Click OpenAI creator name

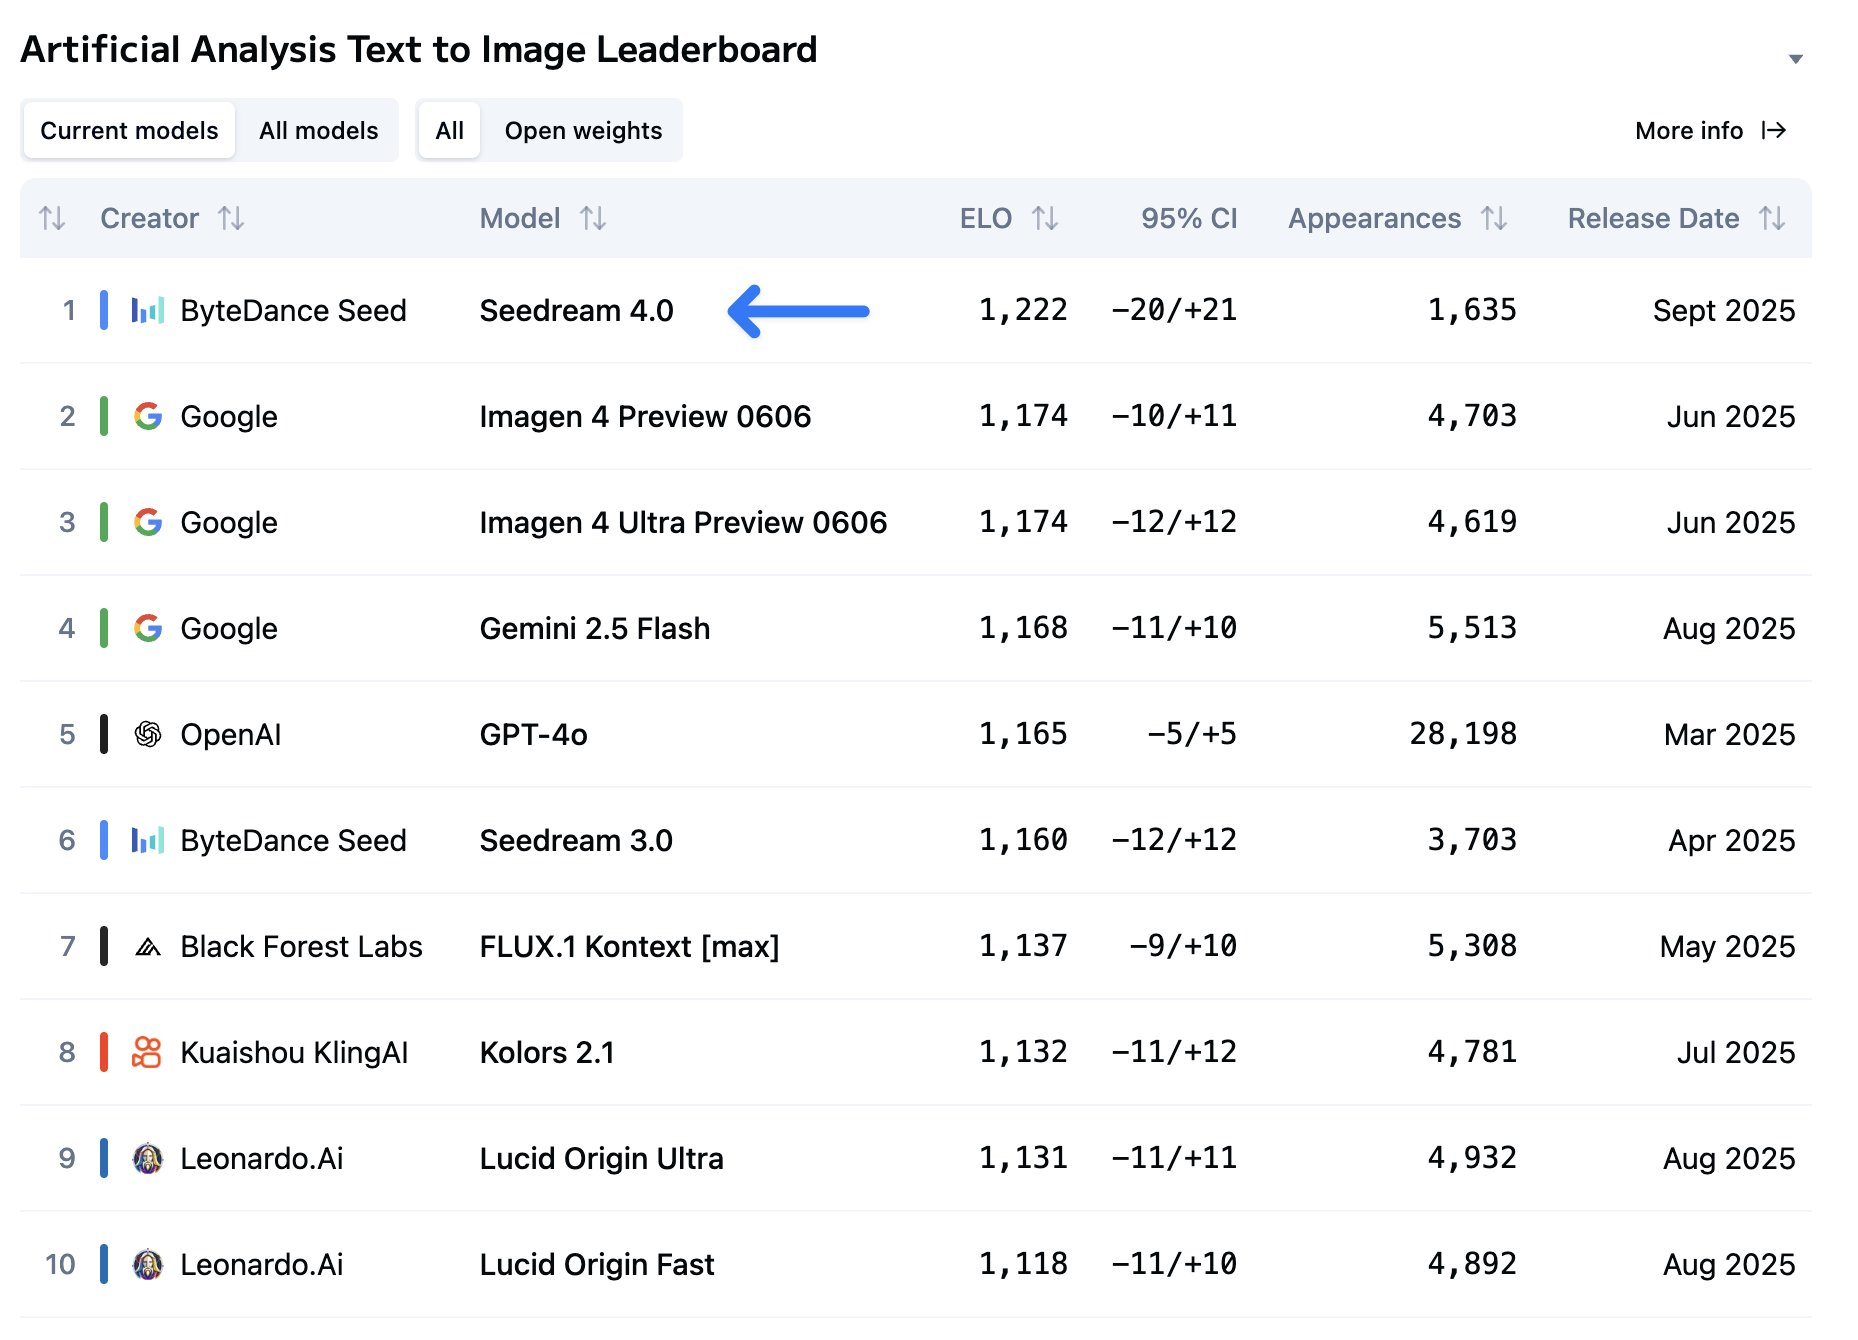(x=231, y=735)
